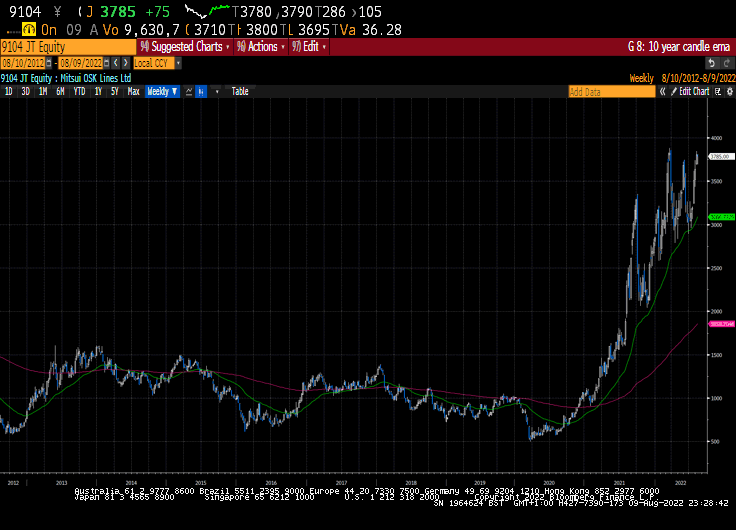Screen dimensions: 736x530
Task: Select the Max range tab
Action: point(133,92)
